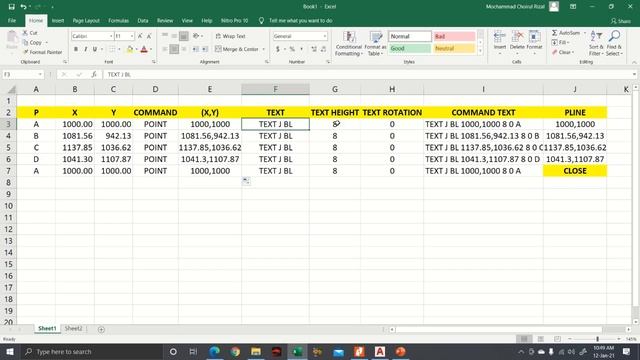Expand the Clear dropdown in Editing

pyautogui.click(x=573, y=52)
